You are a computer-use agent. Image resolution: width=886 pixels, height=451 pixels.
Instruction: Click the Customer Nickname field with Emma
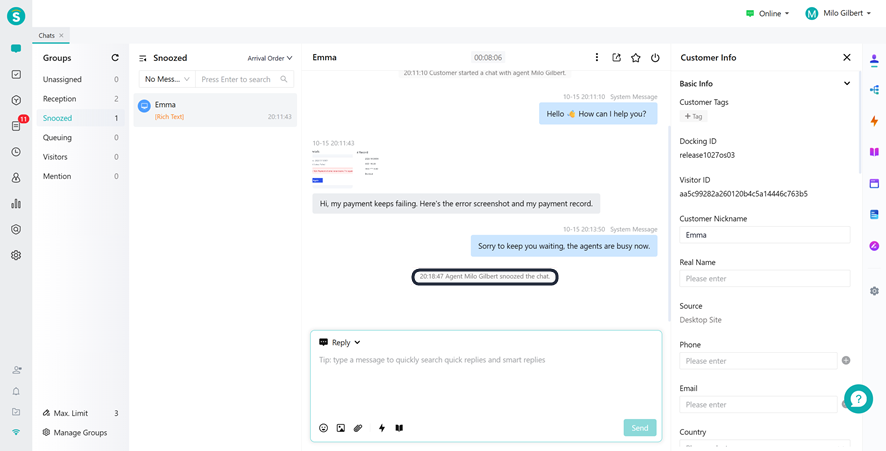(765, 235)
